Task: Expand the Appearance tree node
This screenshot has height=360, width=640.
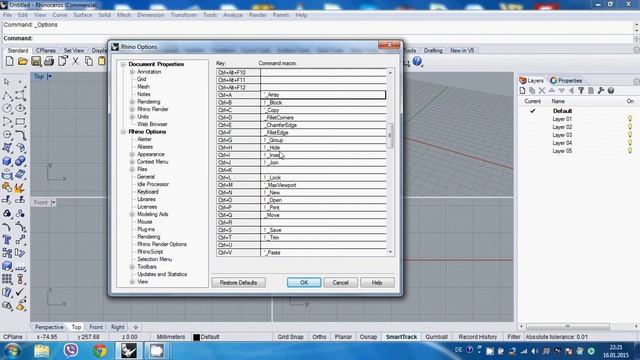Action: pyautogui.click(x=132, y=154)
